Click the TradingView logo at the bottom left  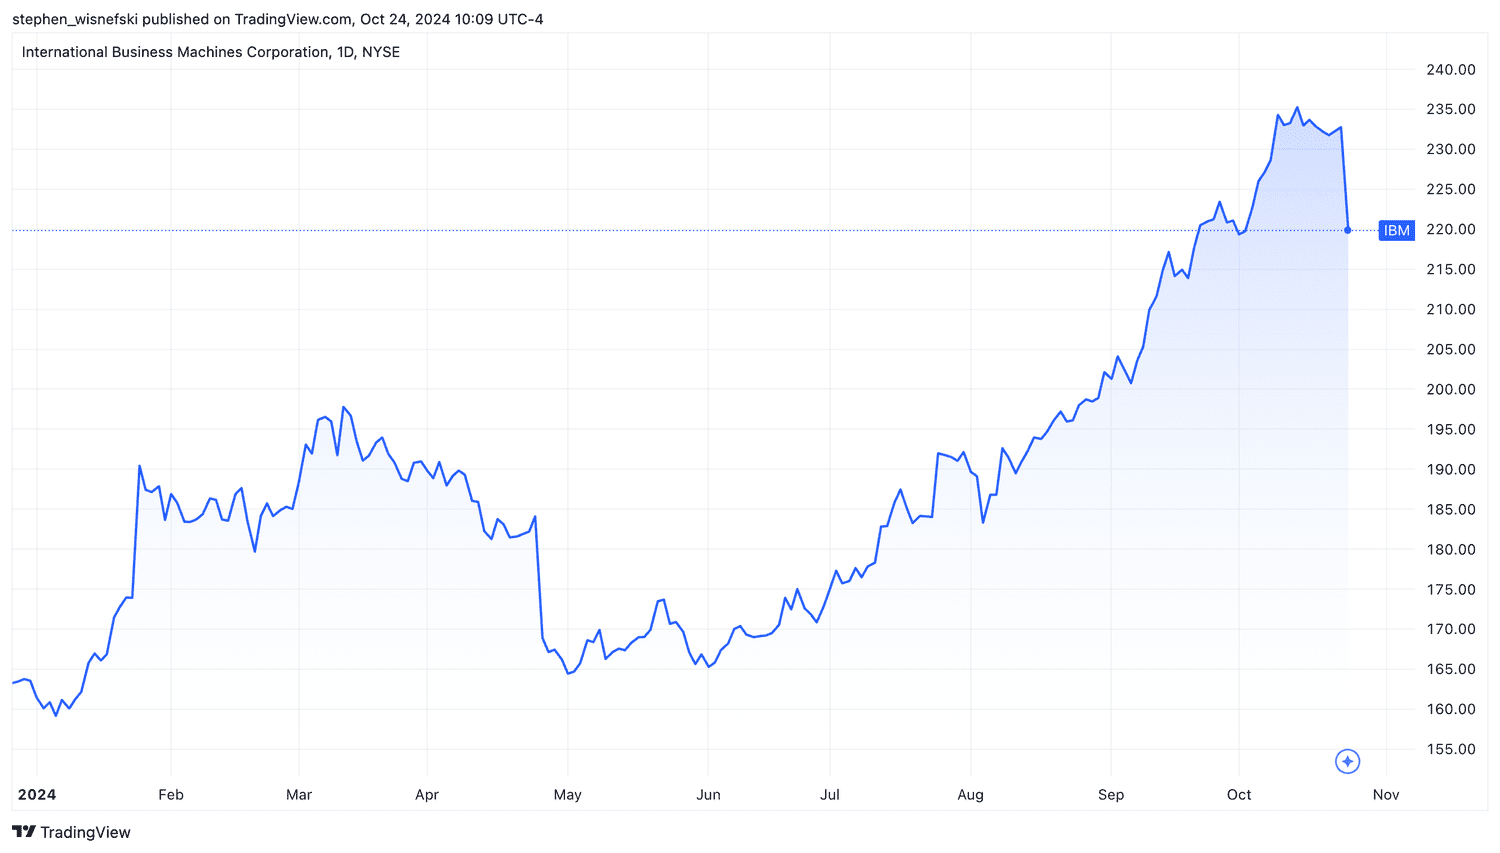click(71, 832)
